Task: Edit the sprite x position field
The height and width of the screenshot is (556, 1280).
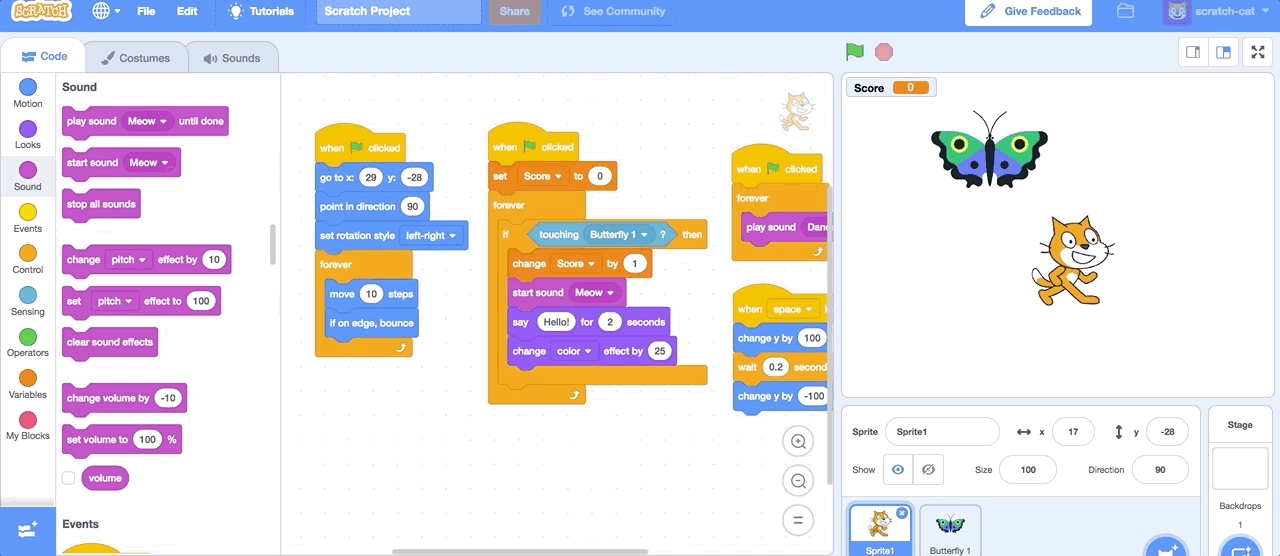Action: tap(1073, 432)
